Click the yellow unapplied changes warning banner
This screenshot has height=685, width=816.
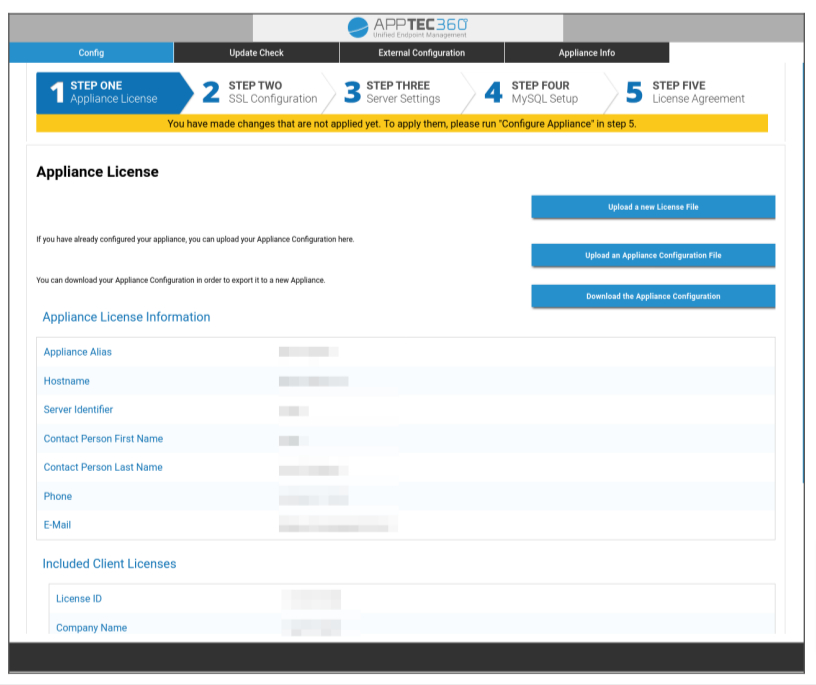[x=402, y=124]
